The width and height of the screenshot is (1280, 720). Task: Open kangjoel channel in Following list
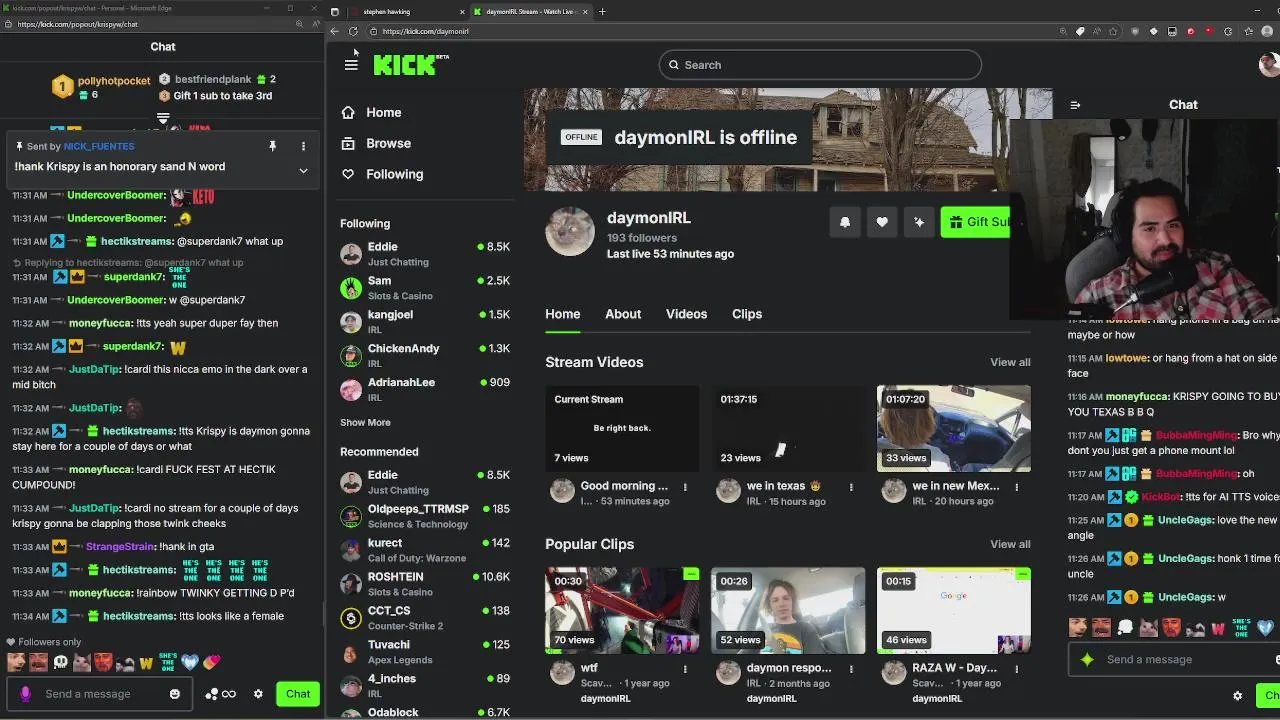[425, 321]
